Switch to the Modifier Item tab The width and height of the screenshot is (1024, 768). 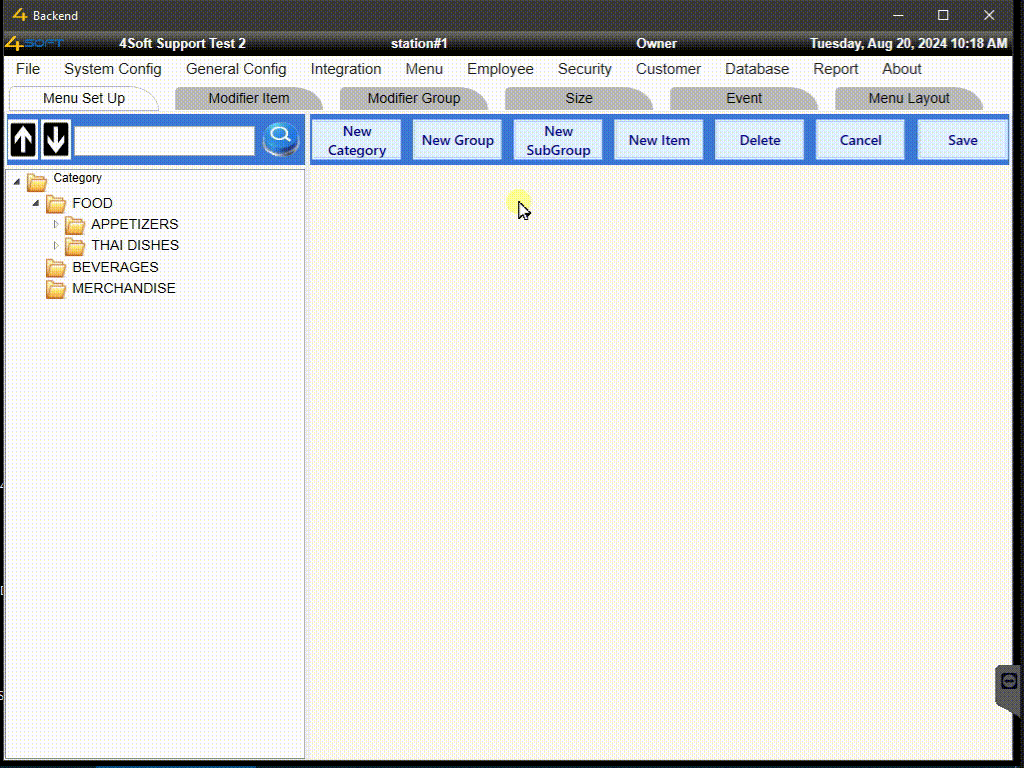[x=248, y=98]
